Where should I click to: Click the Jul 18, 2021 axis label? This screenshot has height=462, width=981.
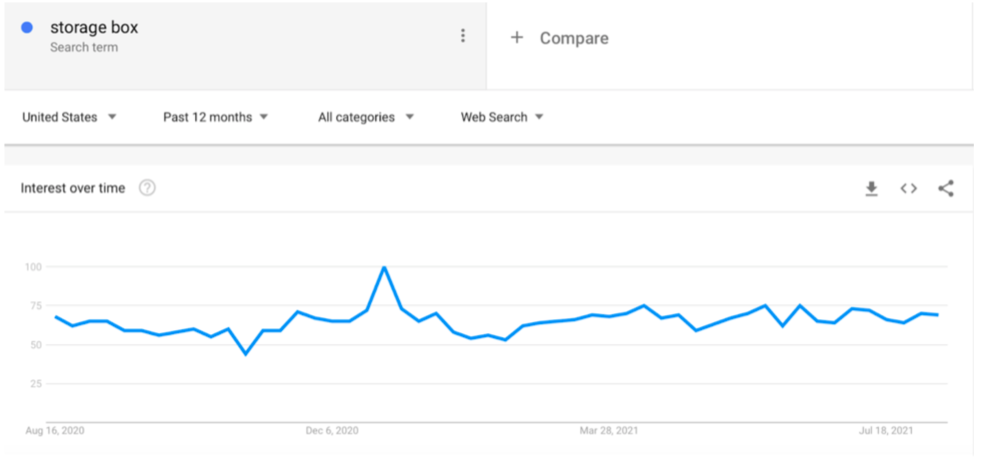pyautogui.click(x=886, y=431)
